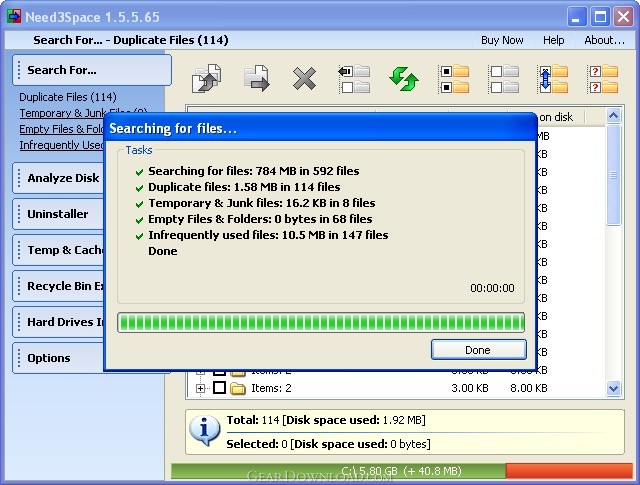Screen dimensions: 640x485
Task: Click the invert selection blue arrow icon
Action: pyautogui.click(x=553, y=79)
